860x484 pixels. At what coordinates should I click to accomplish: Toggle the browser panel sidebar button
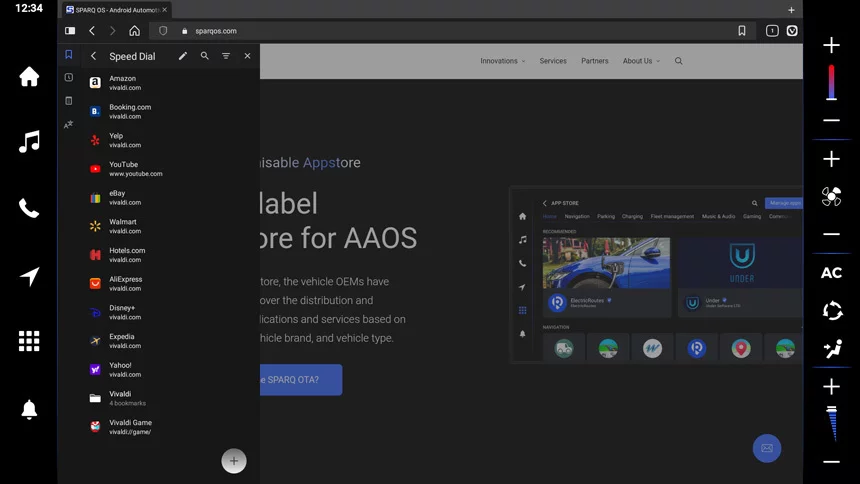tap(70, 31)
